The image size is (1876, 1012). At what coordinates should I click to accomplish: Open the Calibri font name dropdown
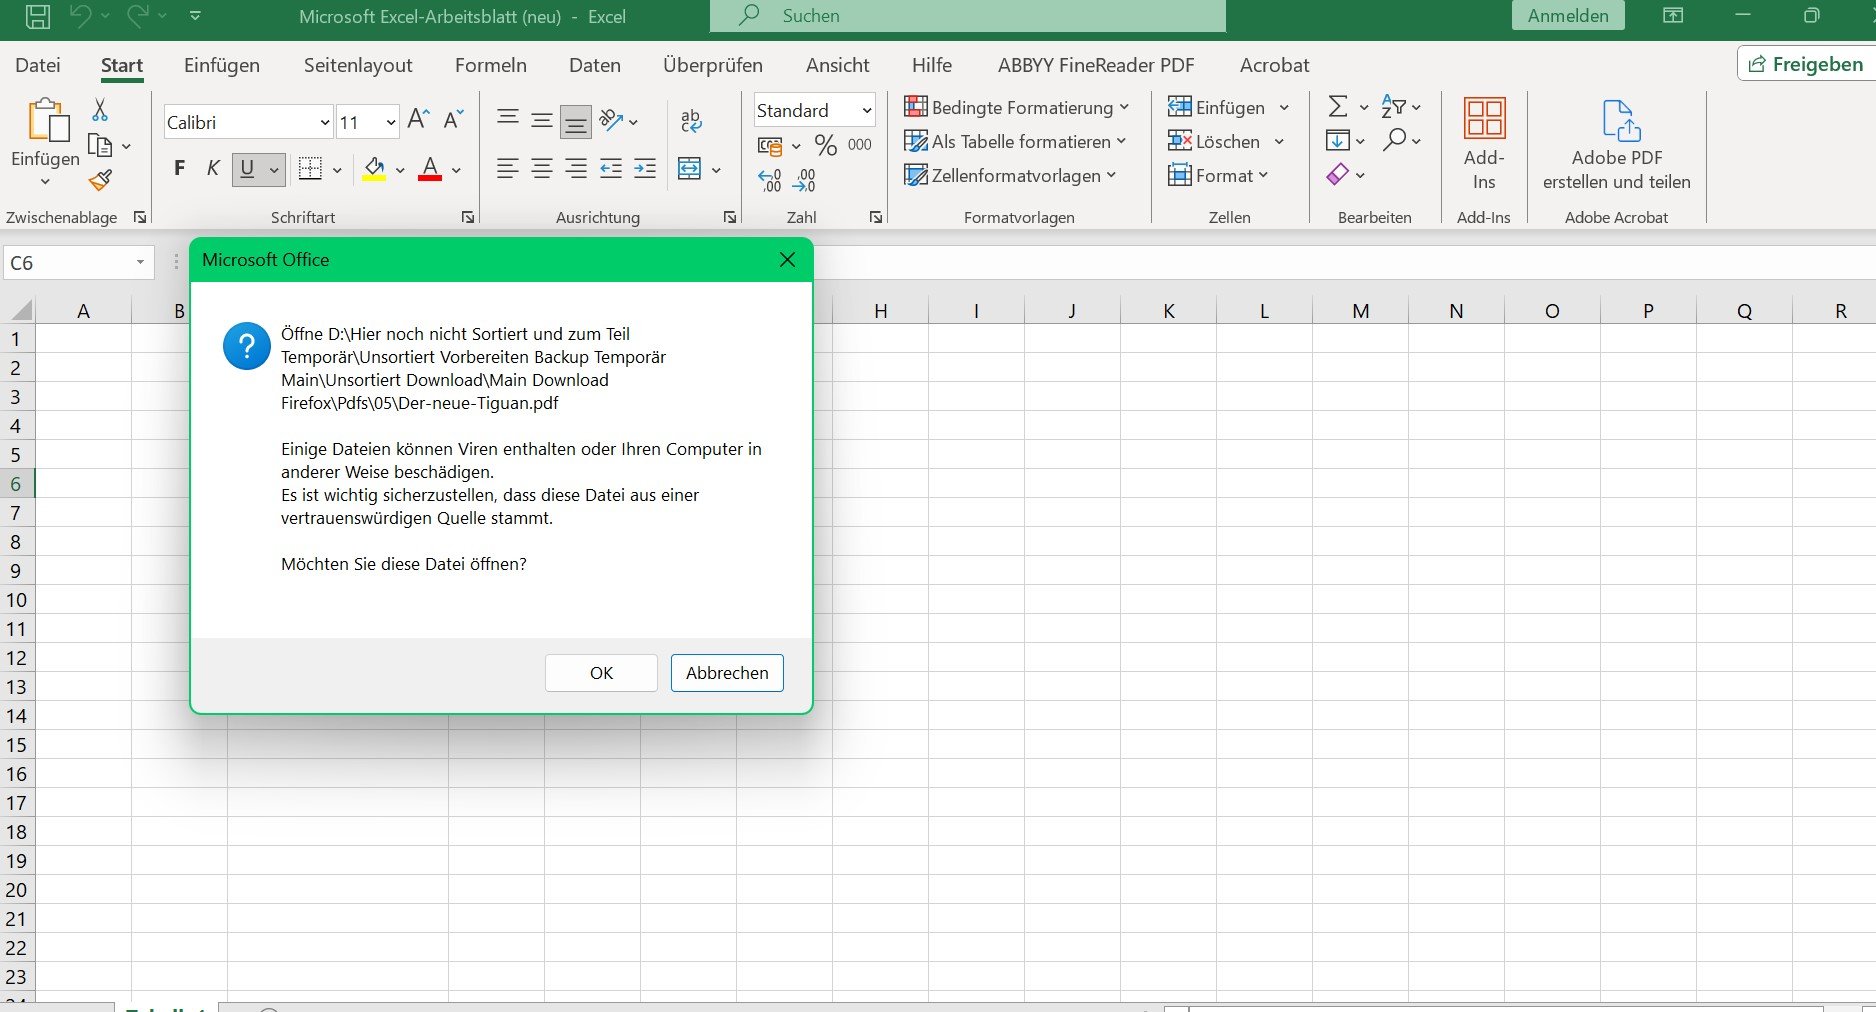(325, 122)
